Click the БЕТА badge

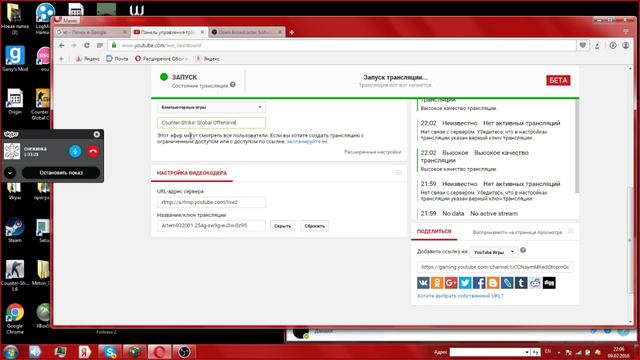coord(558,80)
